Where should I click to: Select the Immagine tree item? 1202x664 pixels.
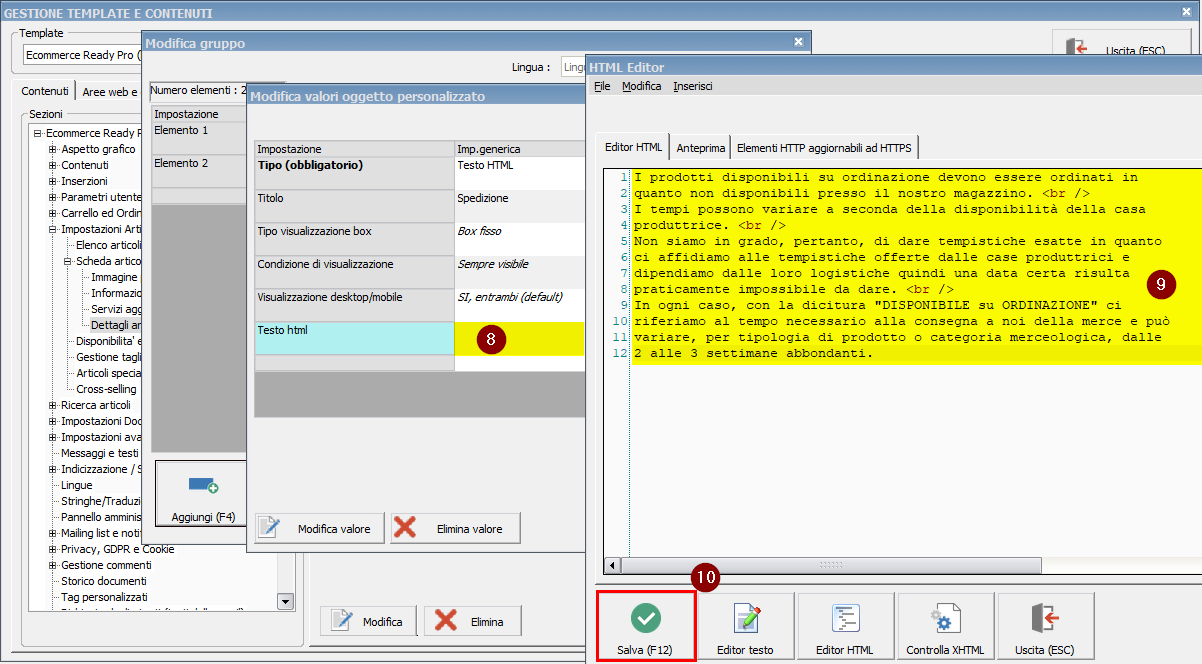(116, 277)
